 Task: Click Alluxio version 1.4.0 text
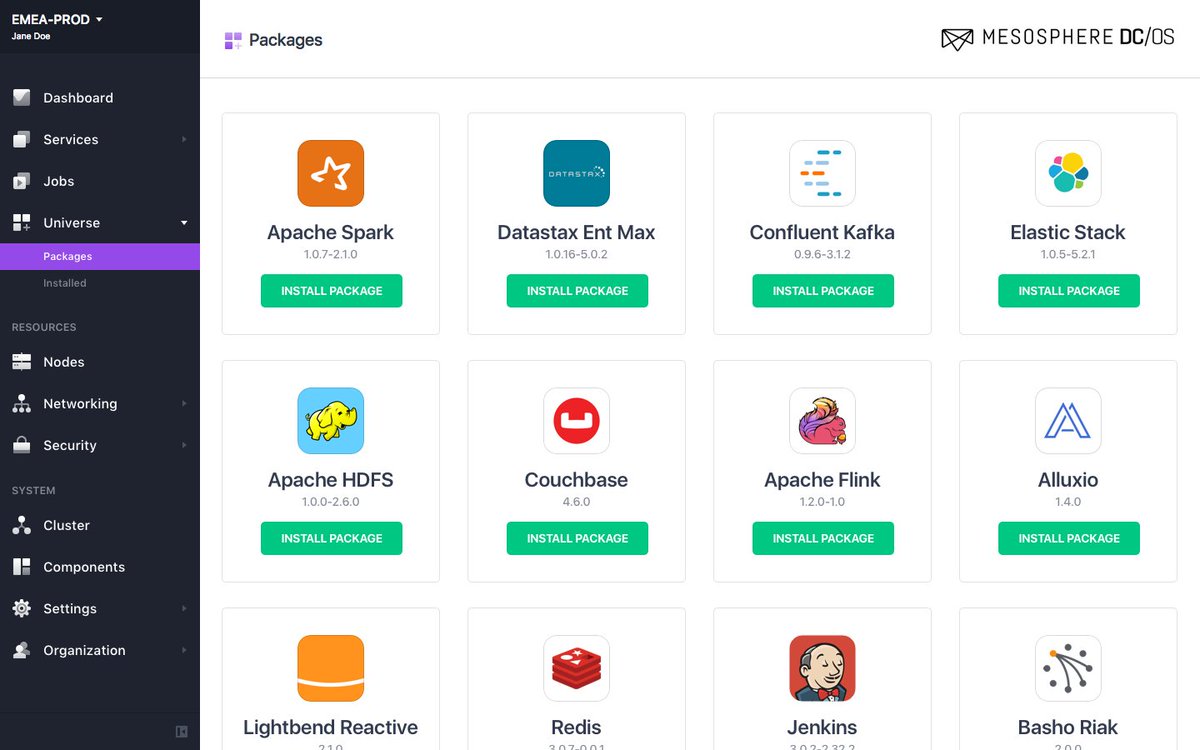click(x=1068, y=502)
